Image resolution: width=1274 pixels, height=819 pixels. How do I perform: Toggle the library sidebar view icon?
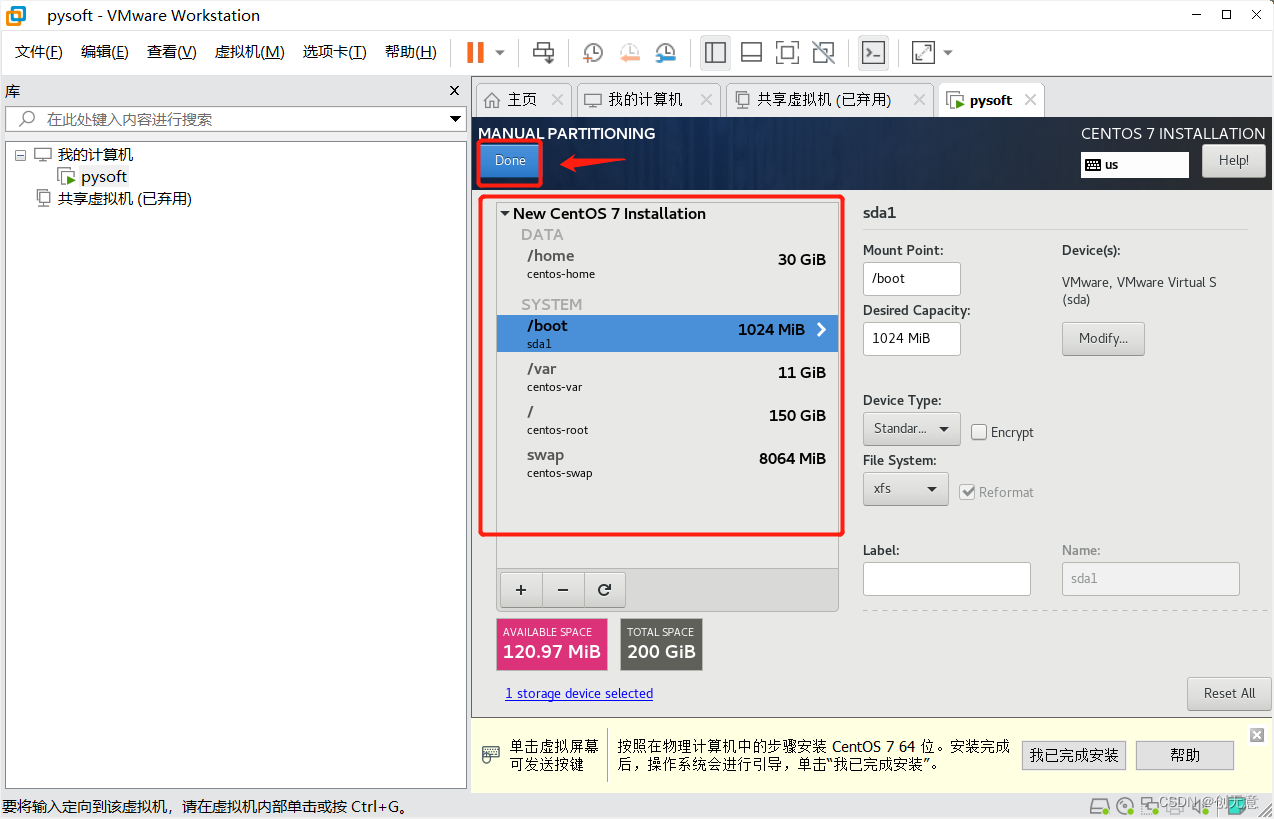click(715, 52)
